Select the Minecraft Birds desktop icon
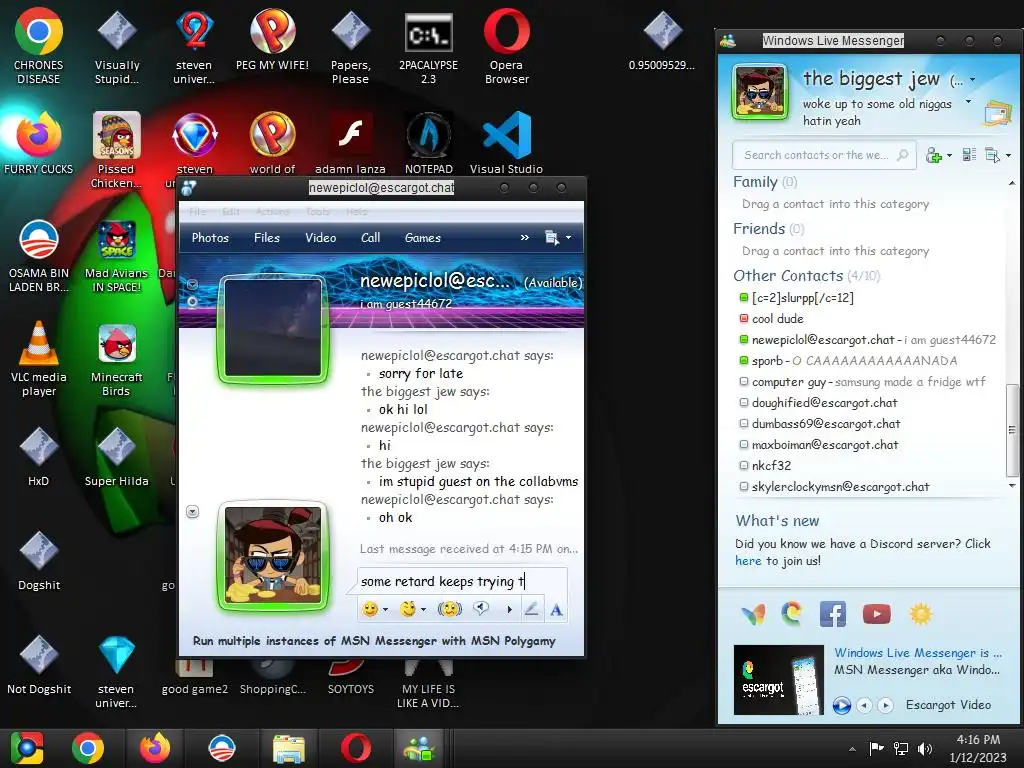 click(116, 359)
